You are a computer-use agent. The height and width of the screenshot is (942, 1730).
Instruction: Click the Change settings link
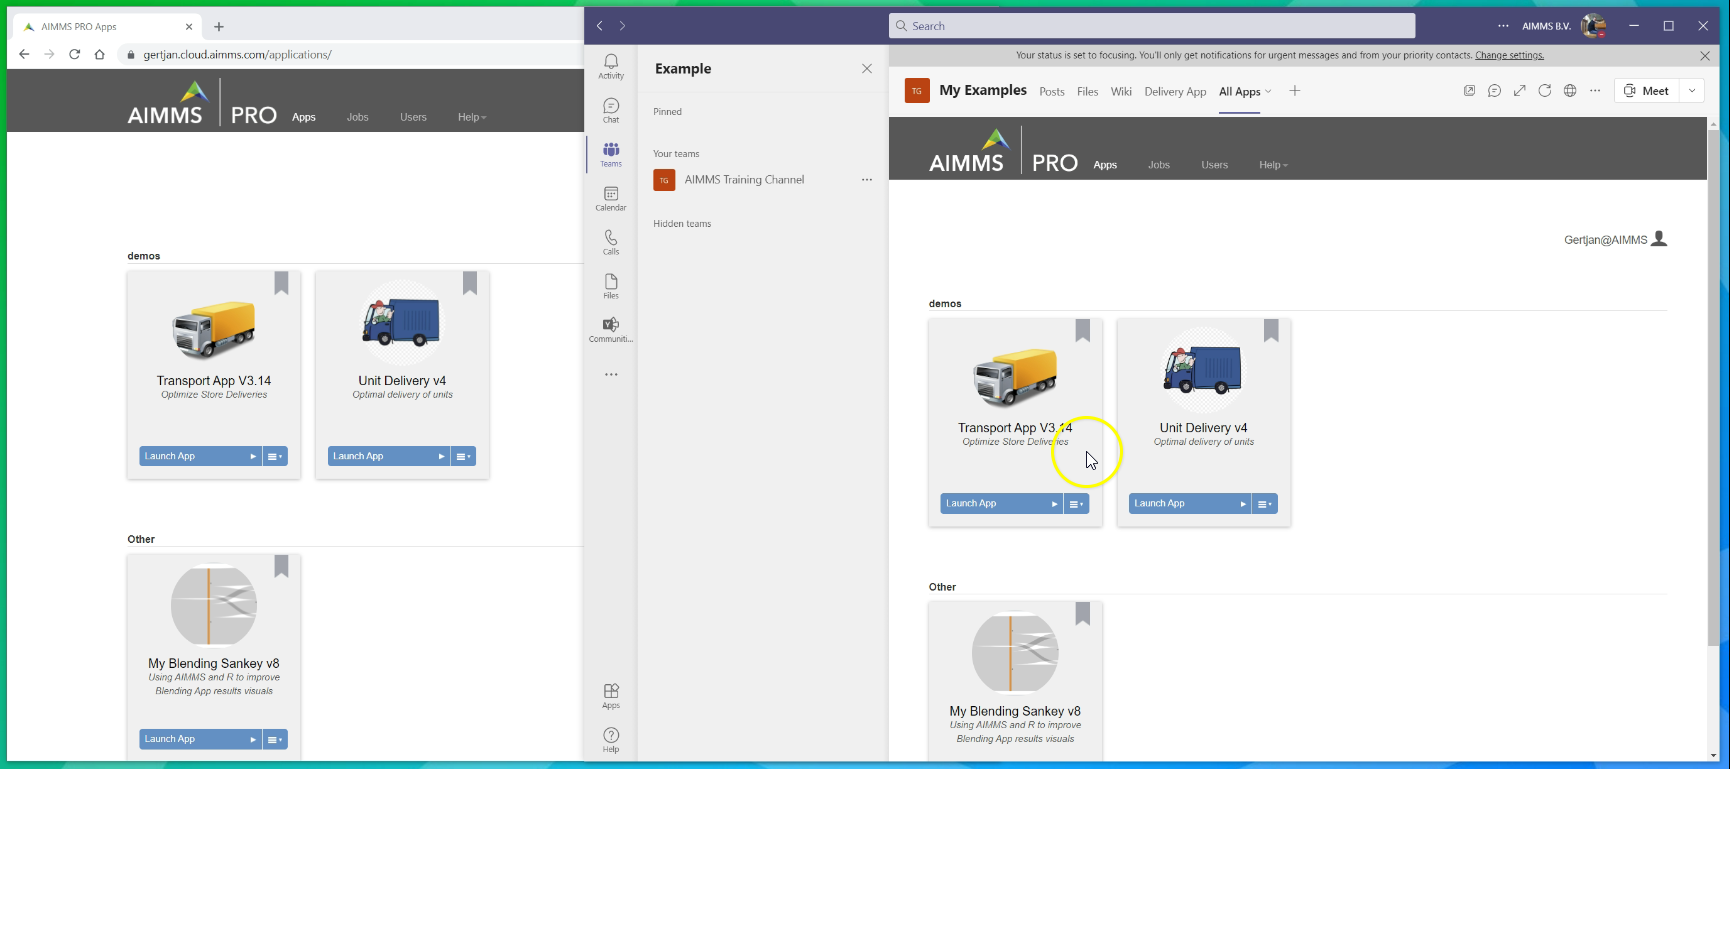tap(1509, 56)
